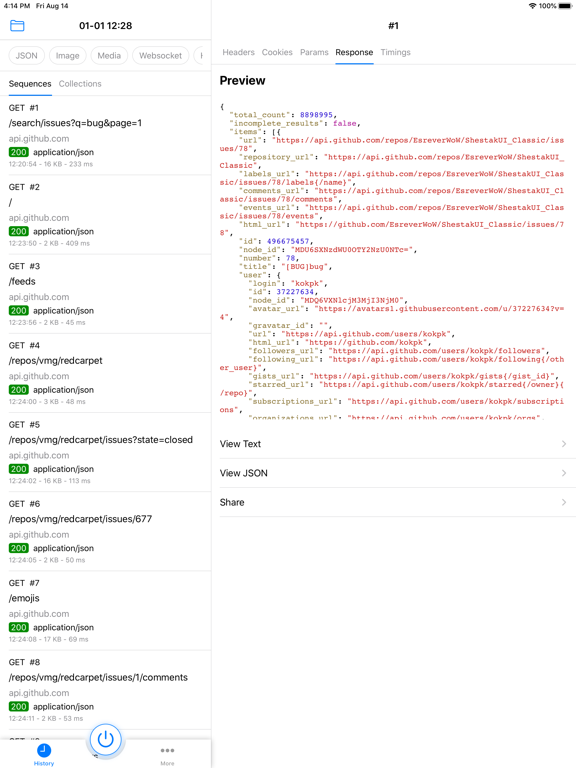Open the History tab icon
Image resolution: width=576 pixels, height=768 pixels.
(x=44, y=750)
